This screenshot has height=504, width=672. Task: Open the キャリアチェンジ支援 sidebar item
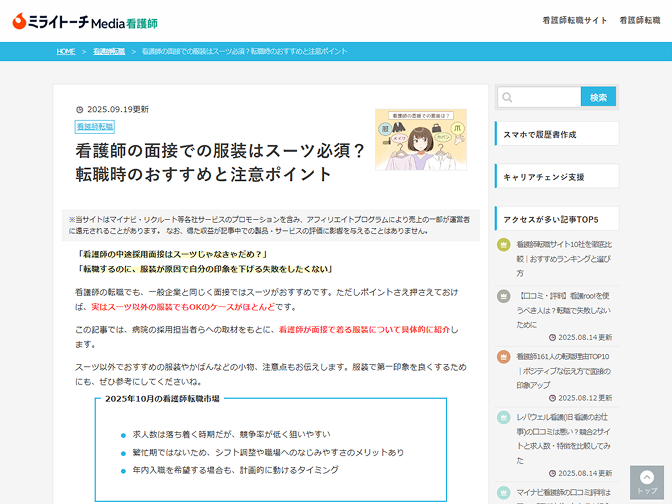(x=557, y=176)
